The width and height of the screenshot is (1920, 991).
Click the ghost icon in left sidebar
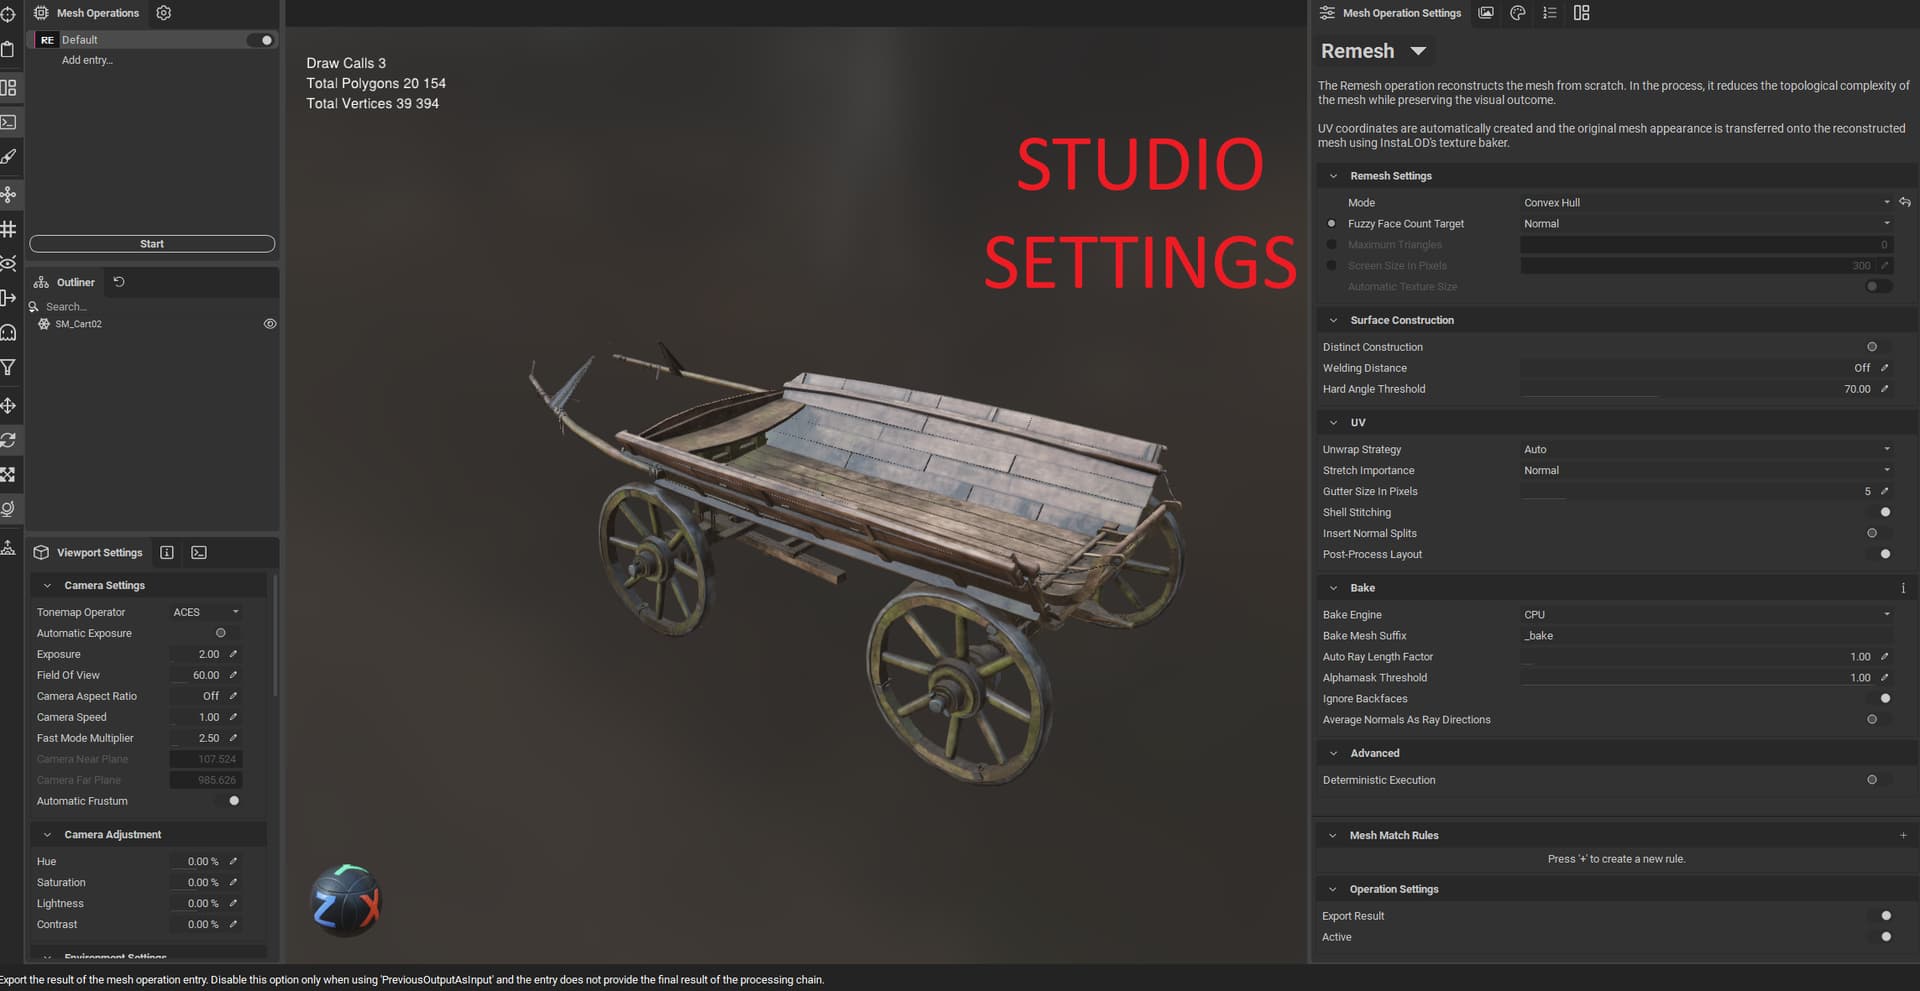point(9,333)
